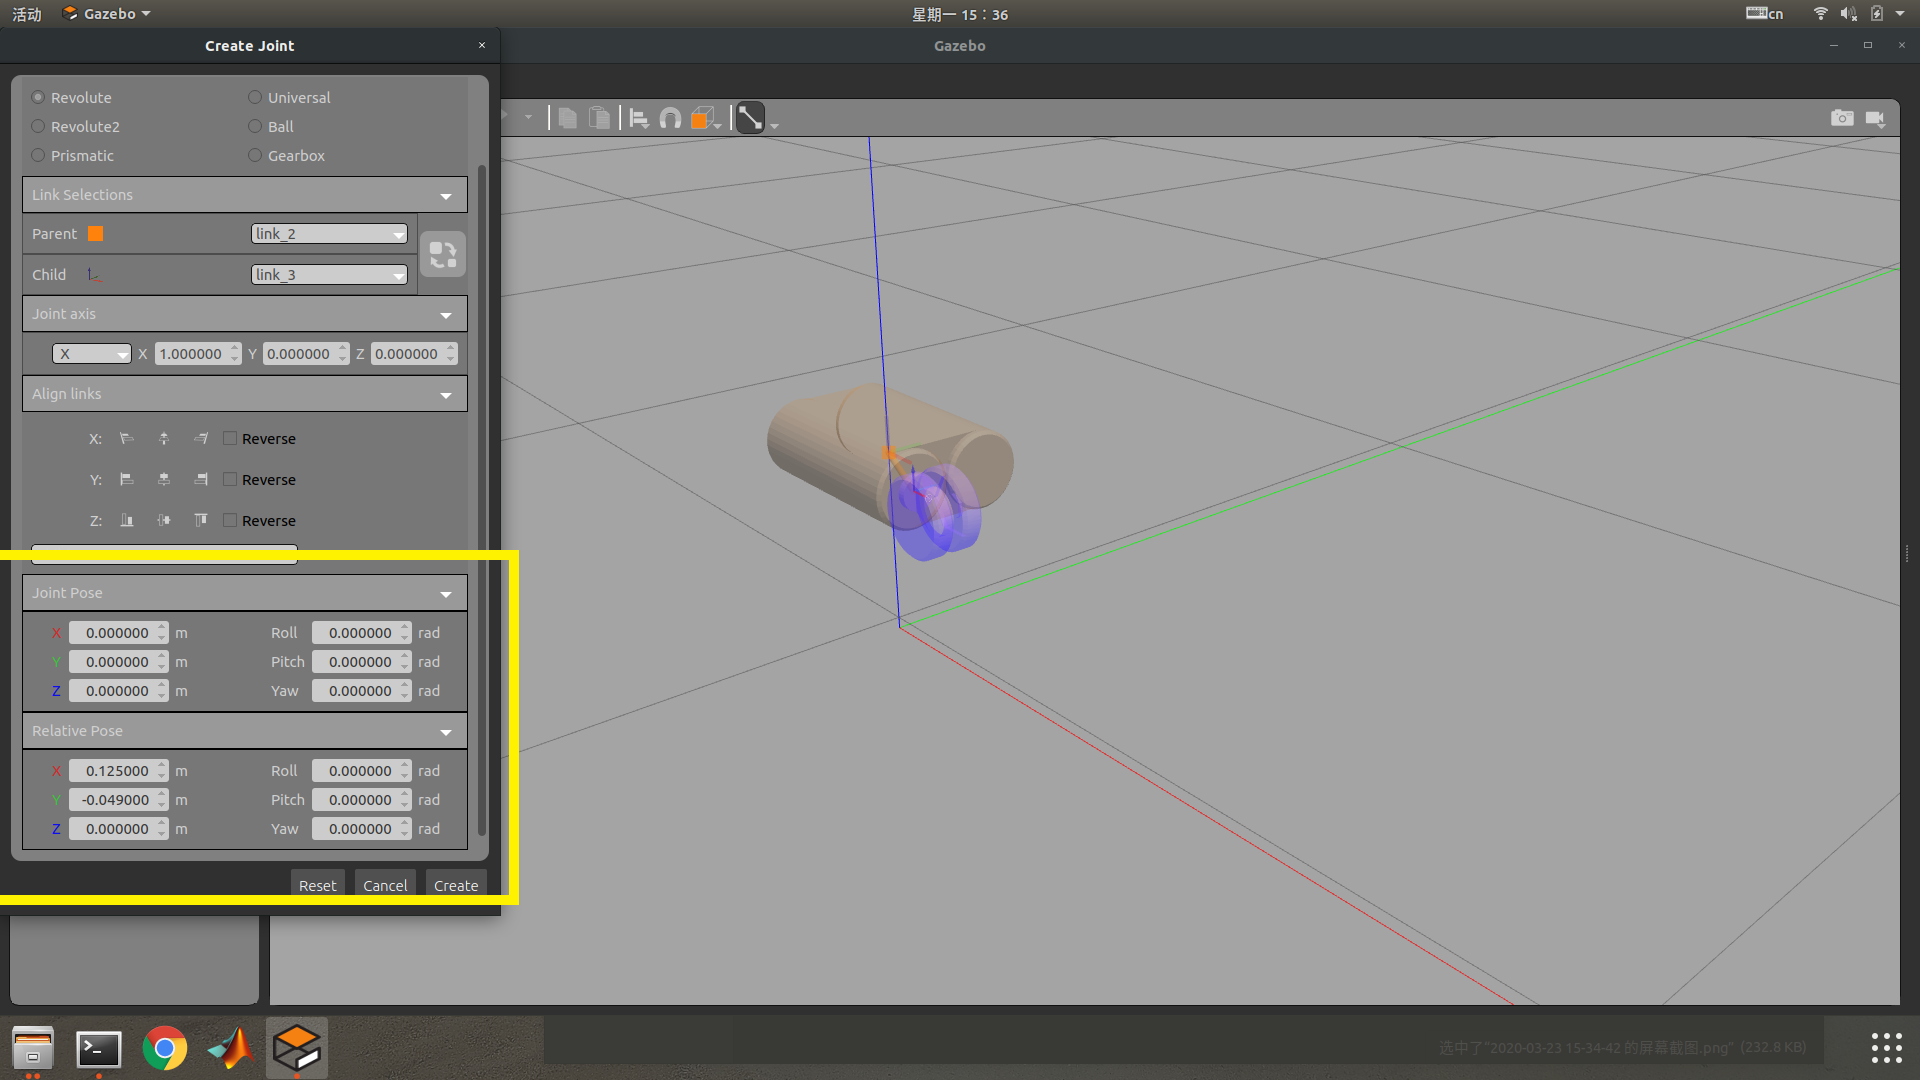Click the change view angle cube icon
Image resolution: width=1920 pixels, height=1080 pixels.
(703, 119)
